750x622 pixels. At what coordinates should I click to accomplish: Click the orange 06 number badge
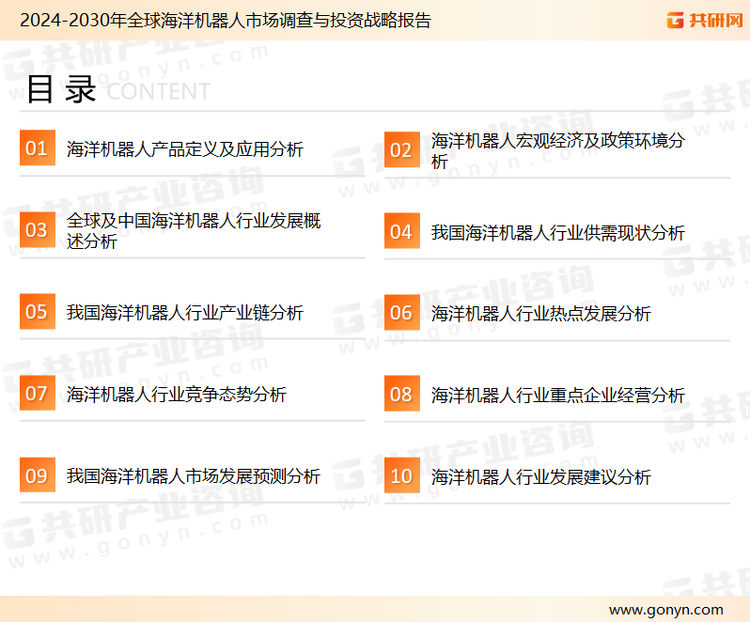tap(402, 312)
